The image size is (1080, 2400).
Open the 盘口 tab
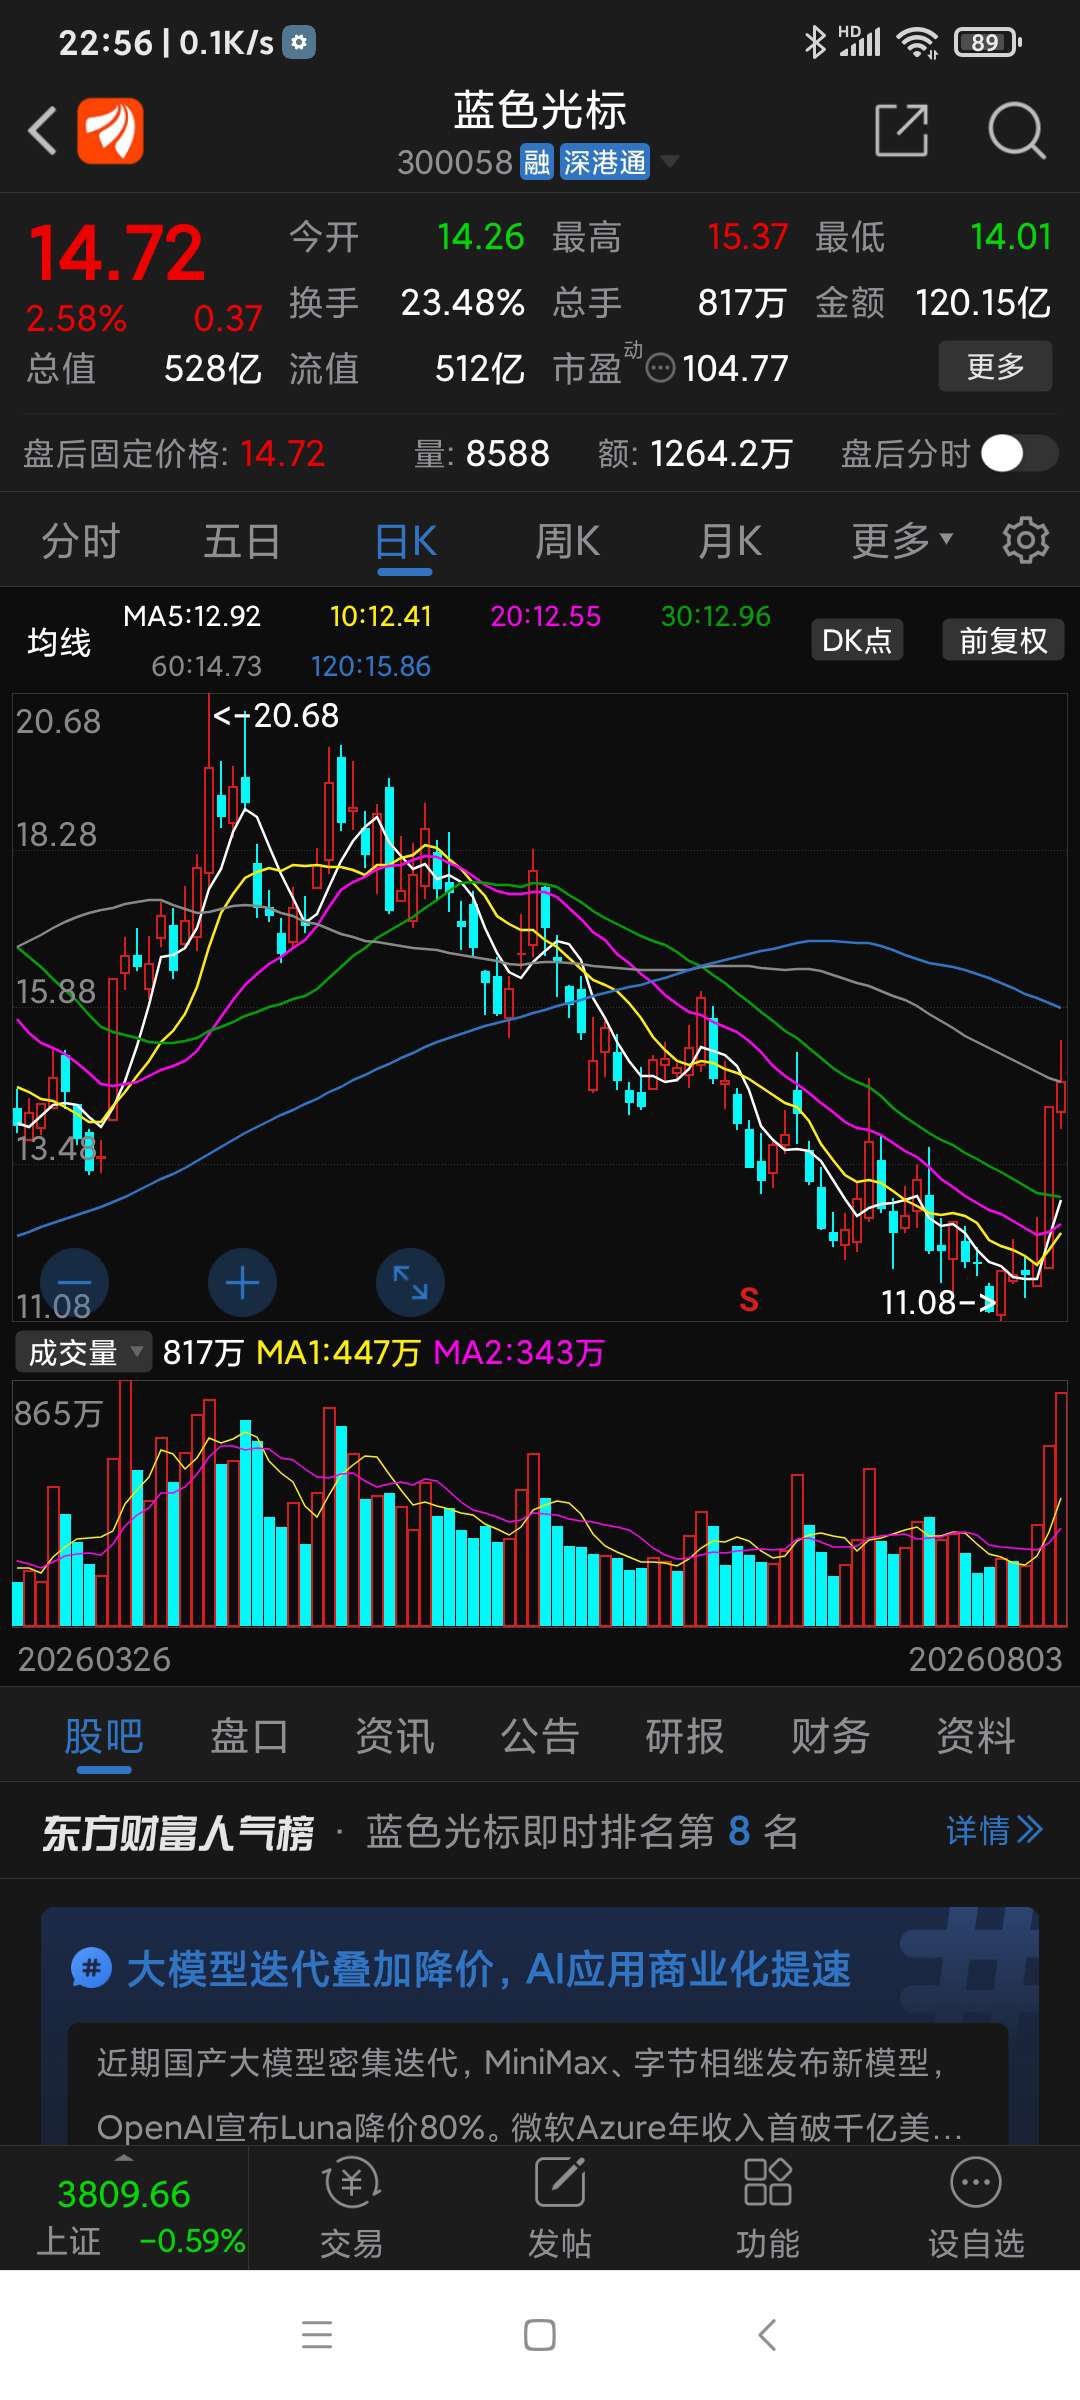pyautogui.click(x=249, y=1735)
